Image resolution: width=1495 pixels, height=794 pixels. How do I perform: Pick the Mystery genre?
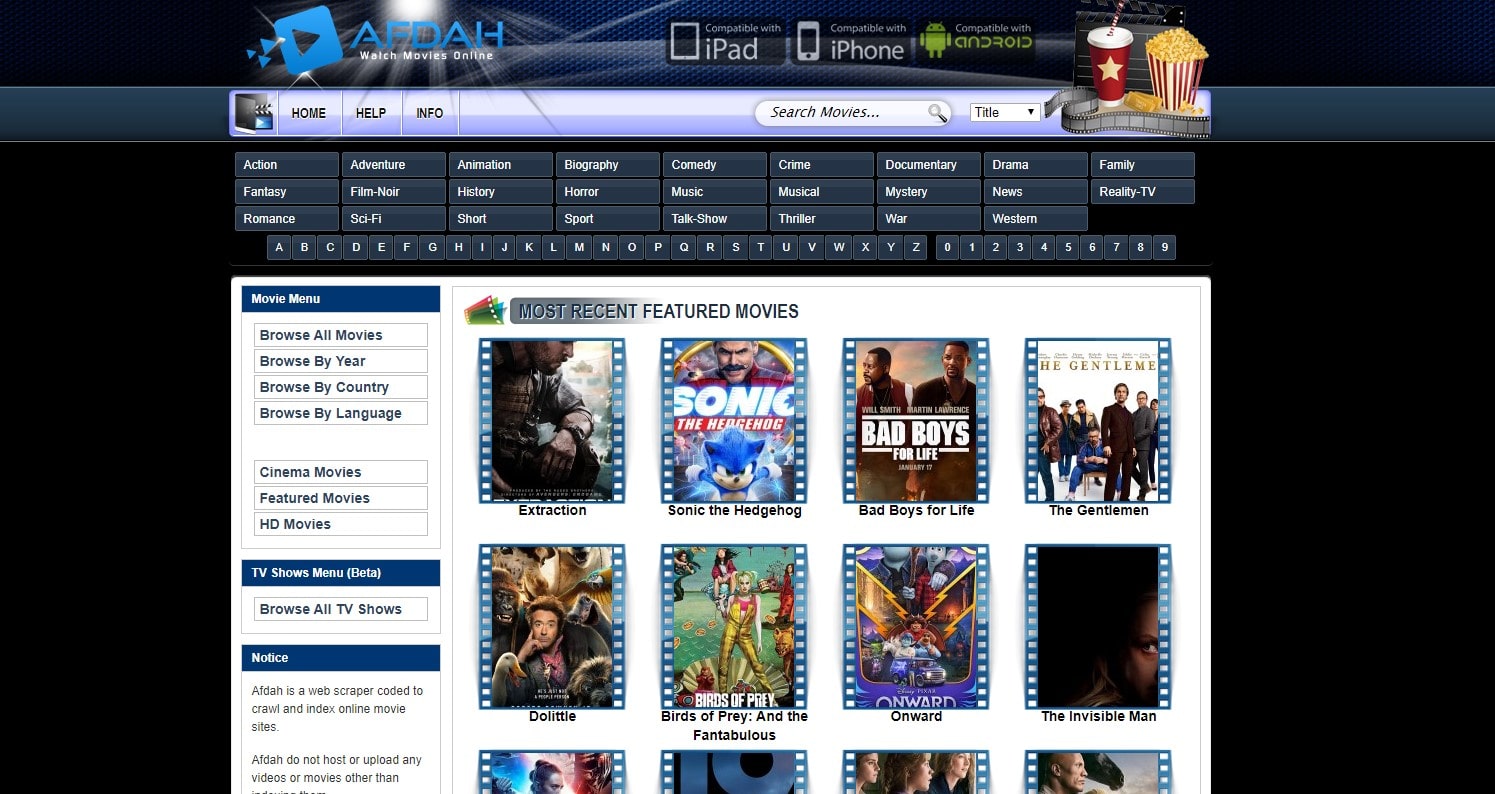[929, 192]
